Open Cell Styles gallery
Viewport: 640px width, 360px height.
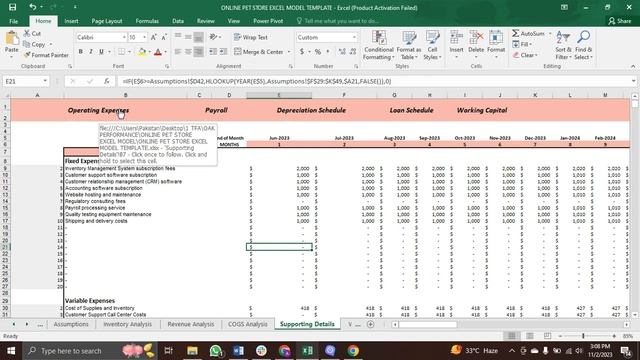tap(432, 45)
